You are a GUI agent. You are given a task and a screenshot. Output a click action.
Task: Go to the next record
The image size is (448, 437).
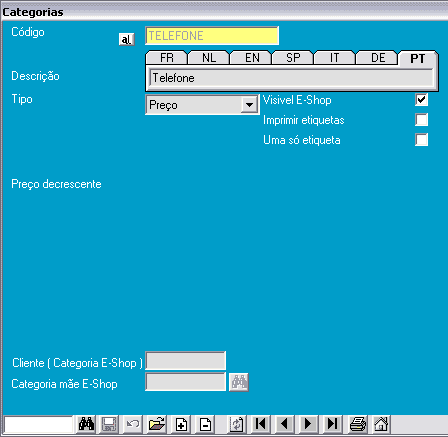[x=309, y=424]
